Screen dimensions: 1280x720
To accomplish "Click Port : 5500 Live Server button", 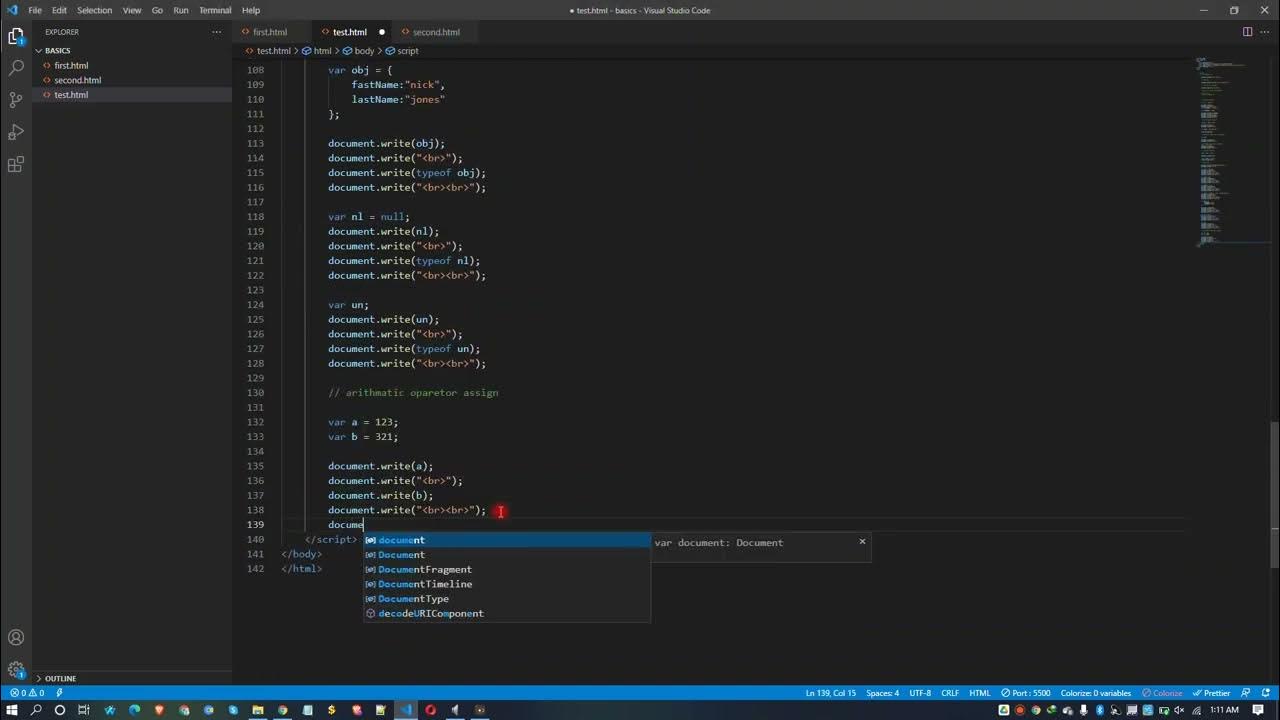I will tap(1025, 693).
